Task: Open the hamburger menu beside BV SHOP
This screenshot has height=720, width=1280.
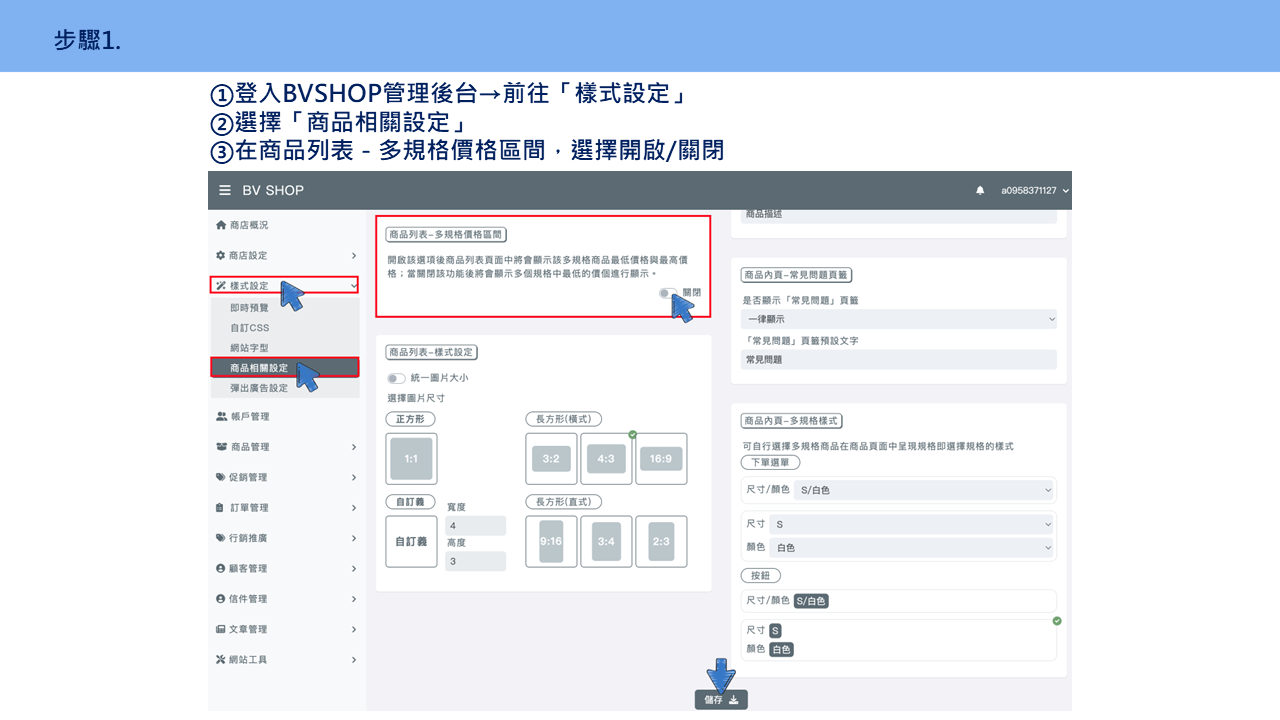Action: click(x=225, y=190)
